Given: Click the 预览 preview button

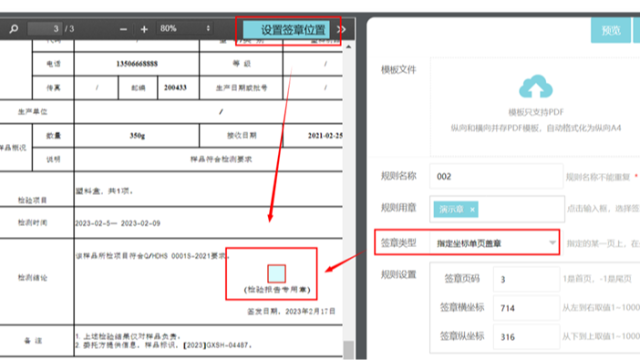Looking at the screenshot, I should coord(611,30).
